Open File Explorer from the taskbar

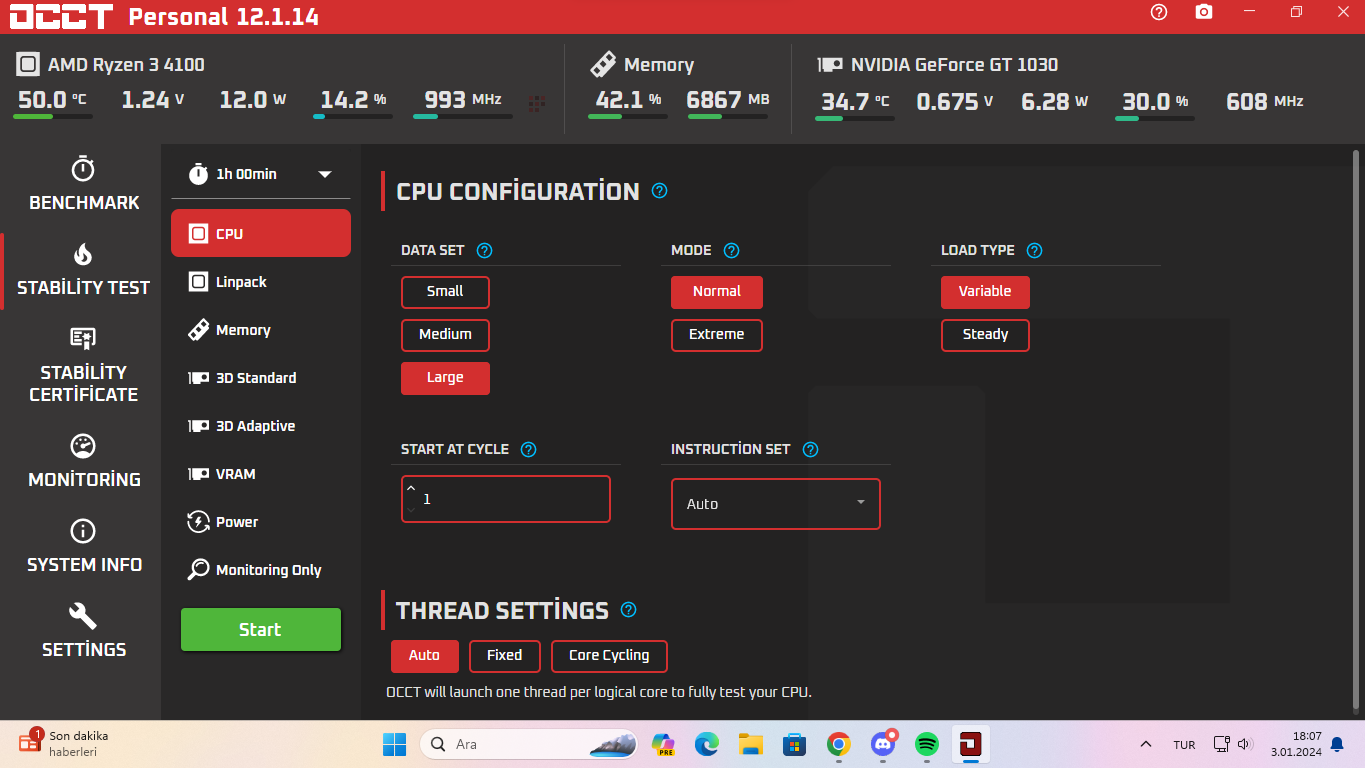(751, 744)
